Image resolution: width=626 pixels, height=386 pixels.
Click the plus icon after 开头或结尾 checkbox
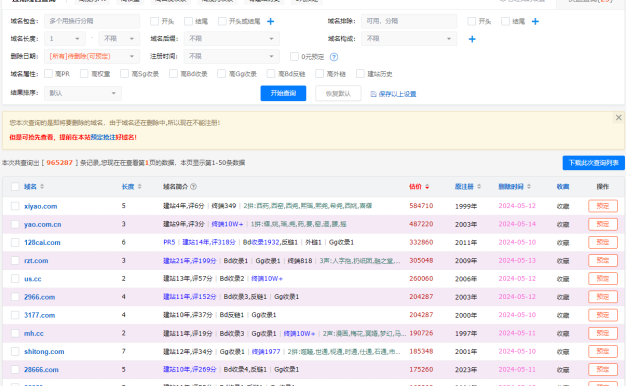[x=271, y=22]
